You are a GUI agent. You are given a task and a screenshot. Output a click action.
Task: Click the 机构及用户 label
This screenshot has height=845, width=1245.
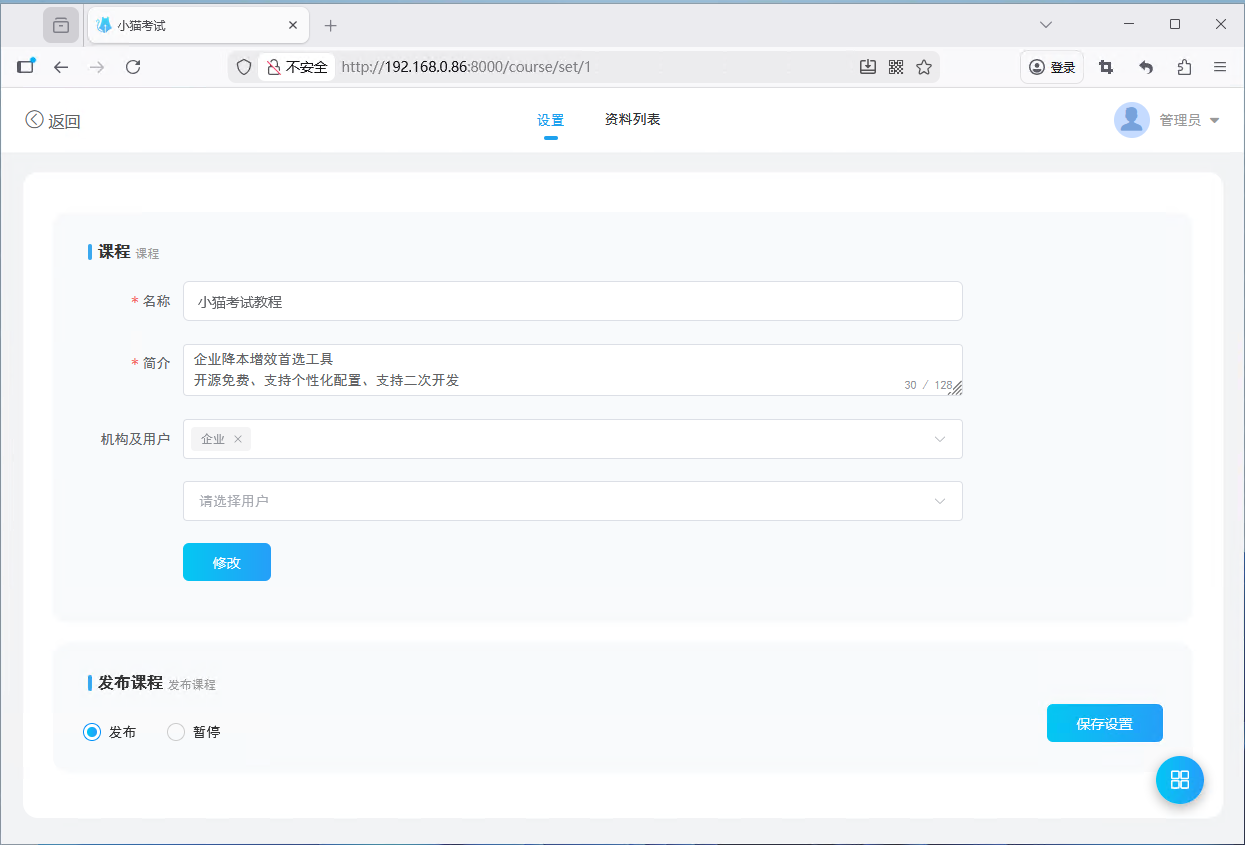135,439
